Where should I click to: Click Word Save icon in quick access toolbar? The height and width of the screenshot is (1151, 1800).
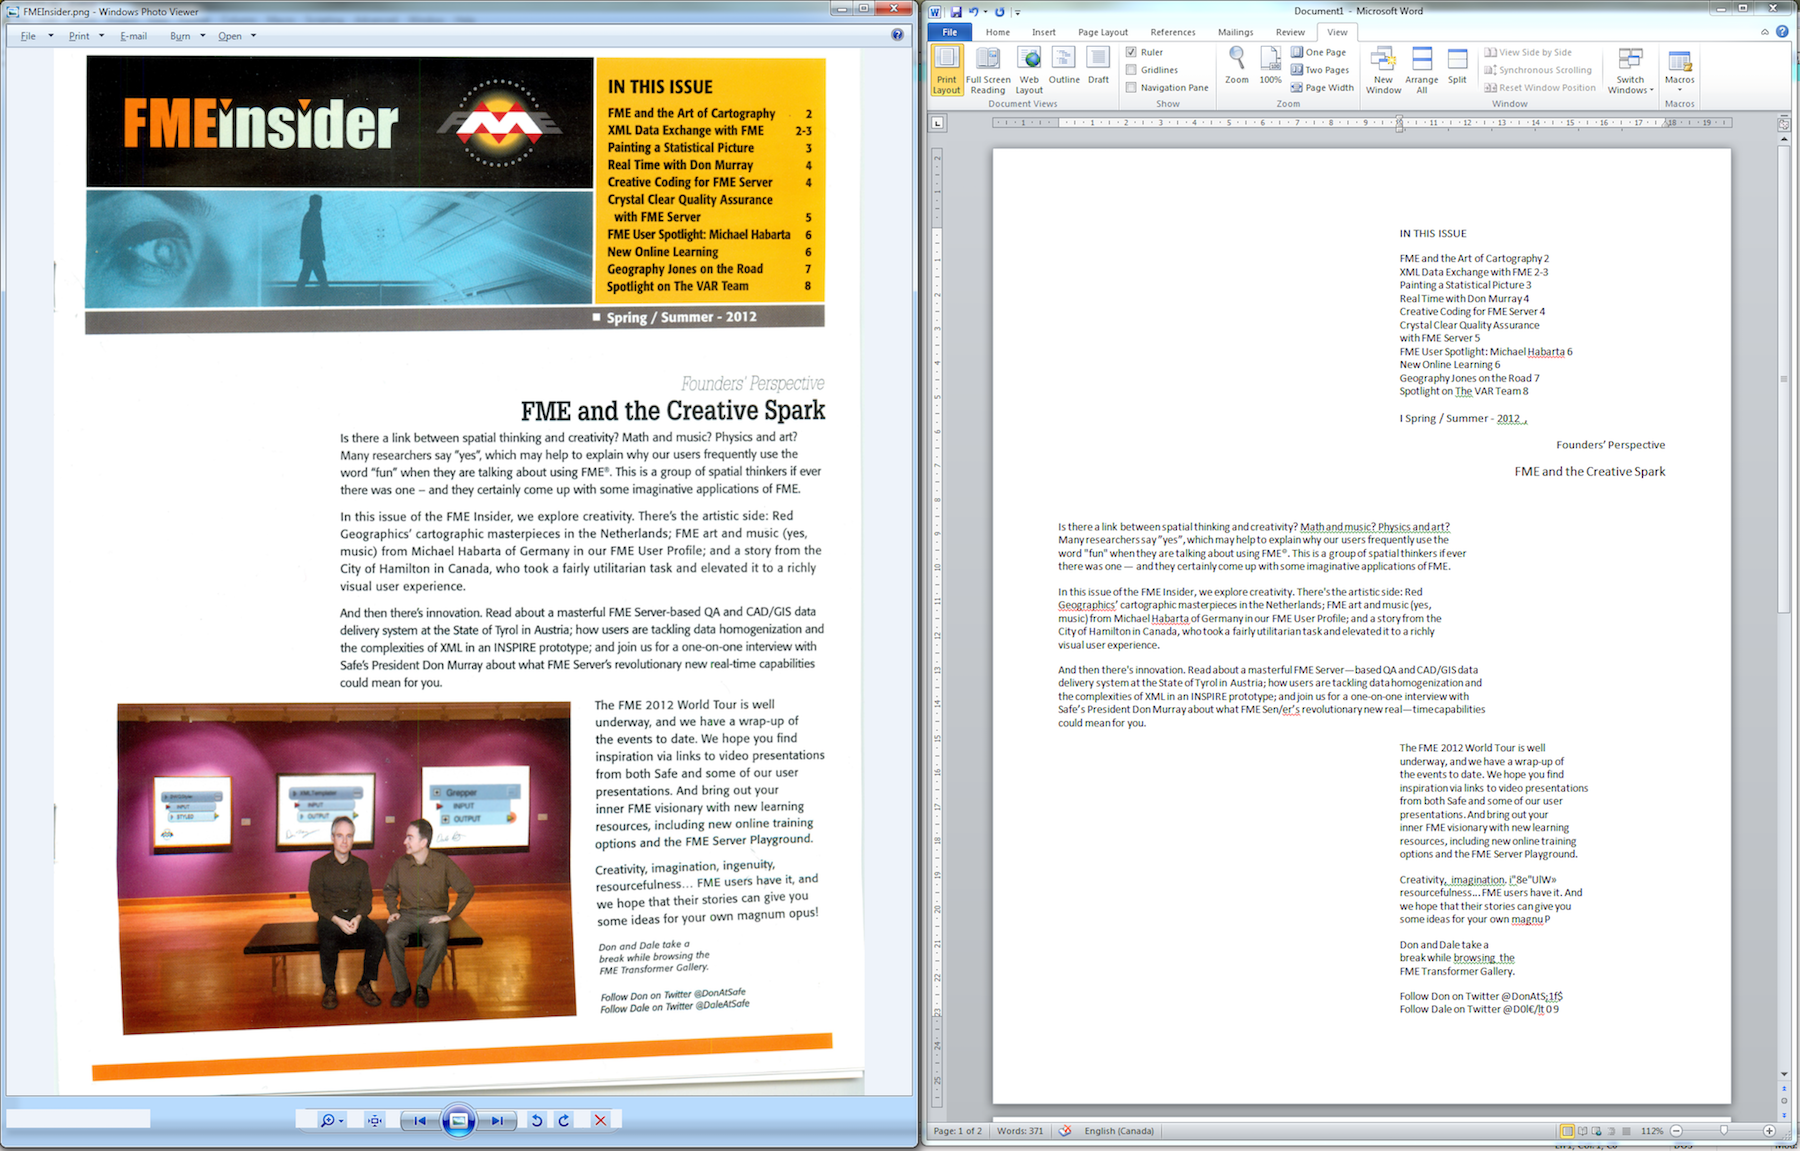click(x=956, y=11)
